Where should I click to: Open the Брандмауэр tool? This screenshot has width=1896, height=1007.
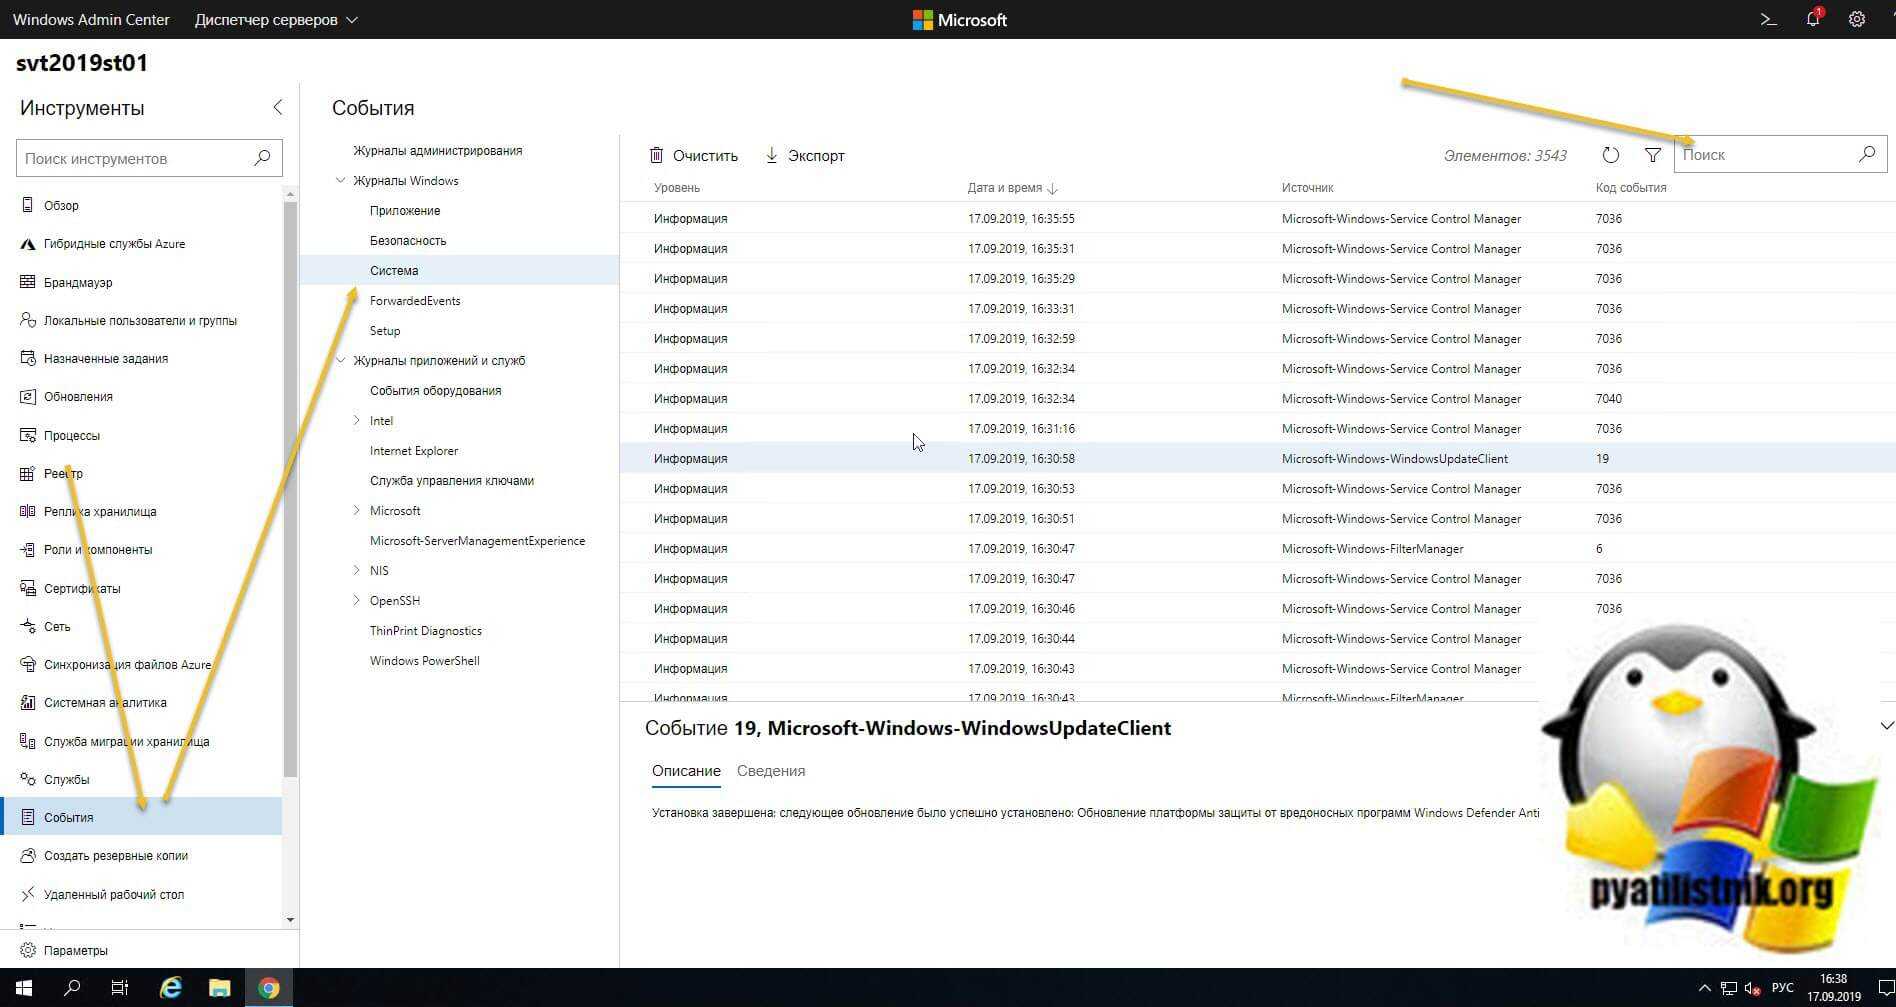coord(78,282)
